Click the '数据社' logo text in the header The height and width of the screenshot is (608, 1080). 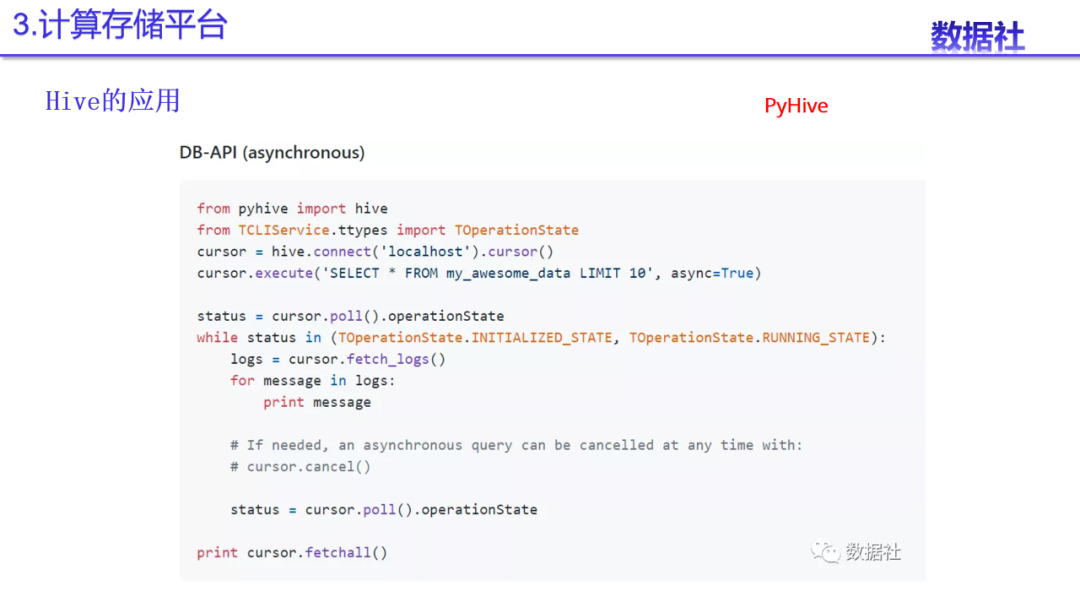coord(977,36)
